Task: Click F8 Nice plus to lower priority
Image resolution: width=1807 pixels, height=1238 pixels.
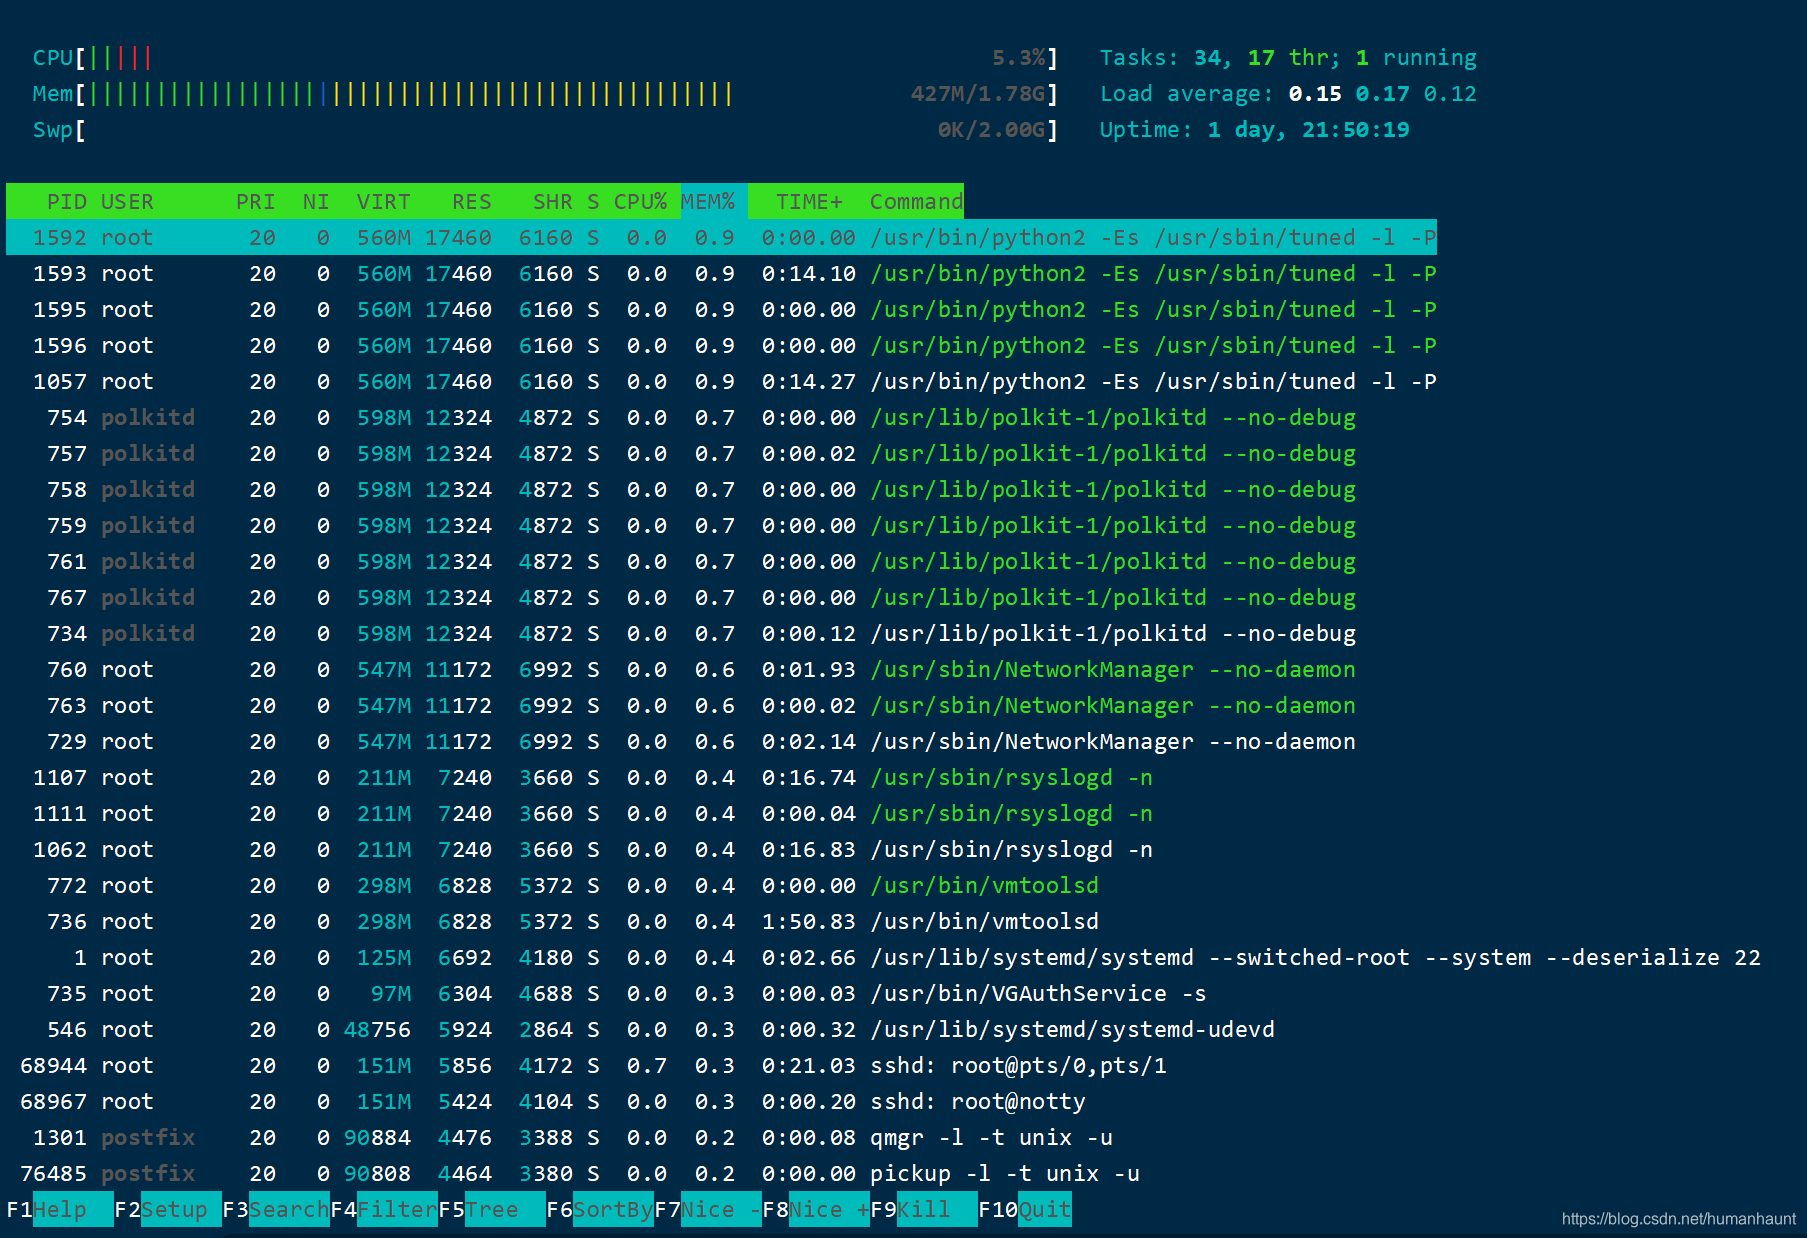Action: click(816, 1210)
